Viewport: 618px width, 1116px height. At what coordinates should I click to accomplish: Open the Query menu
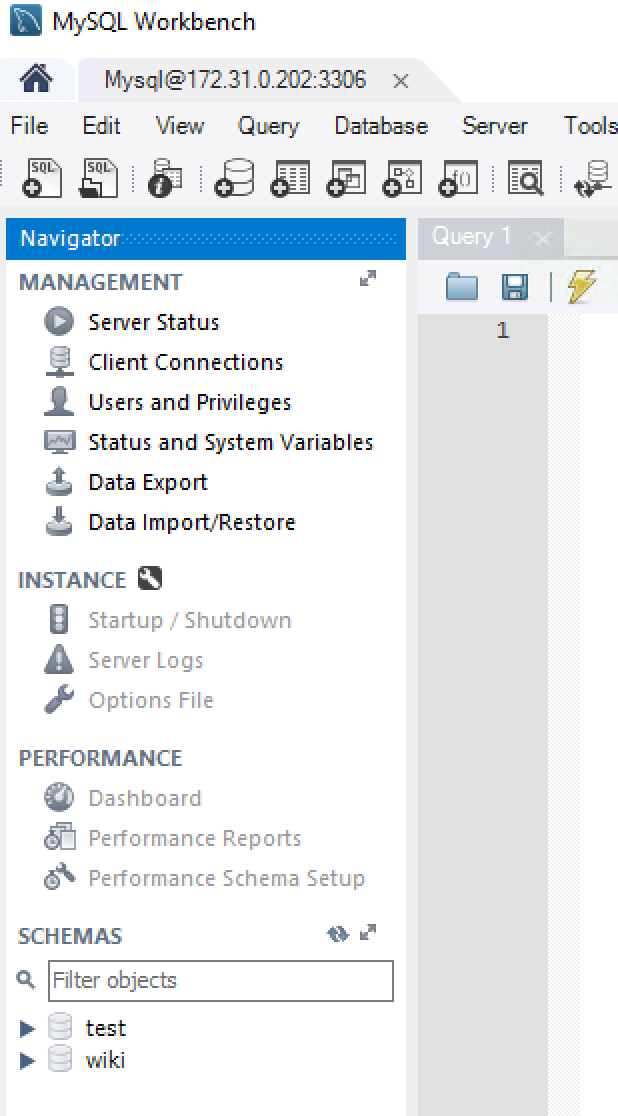(268, 126)
